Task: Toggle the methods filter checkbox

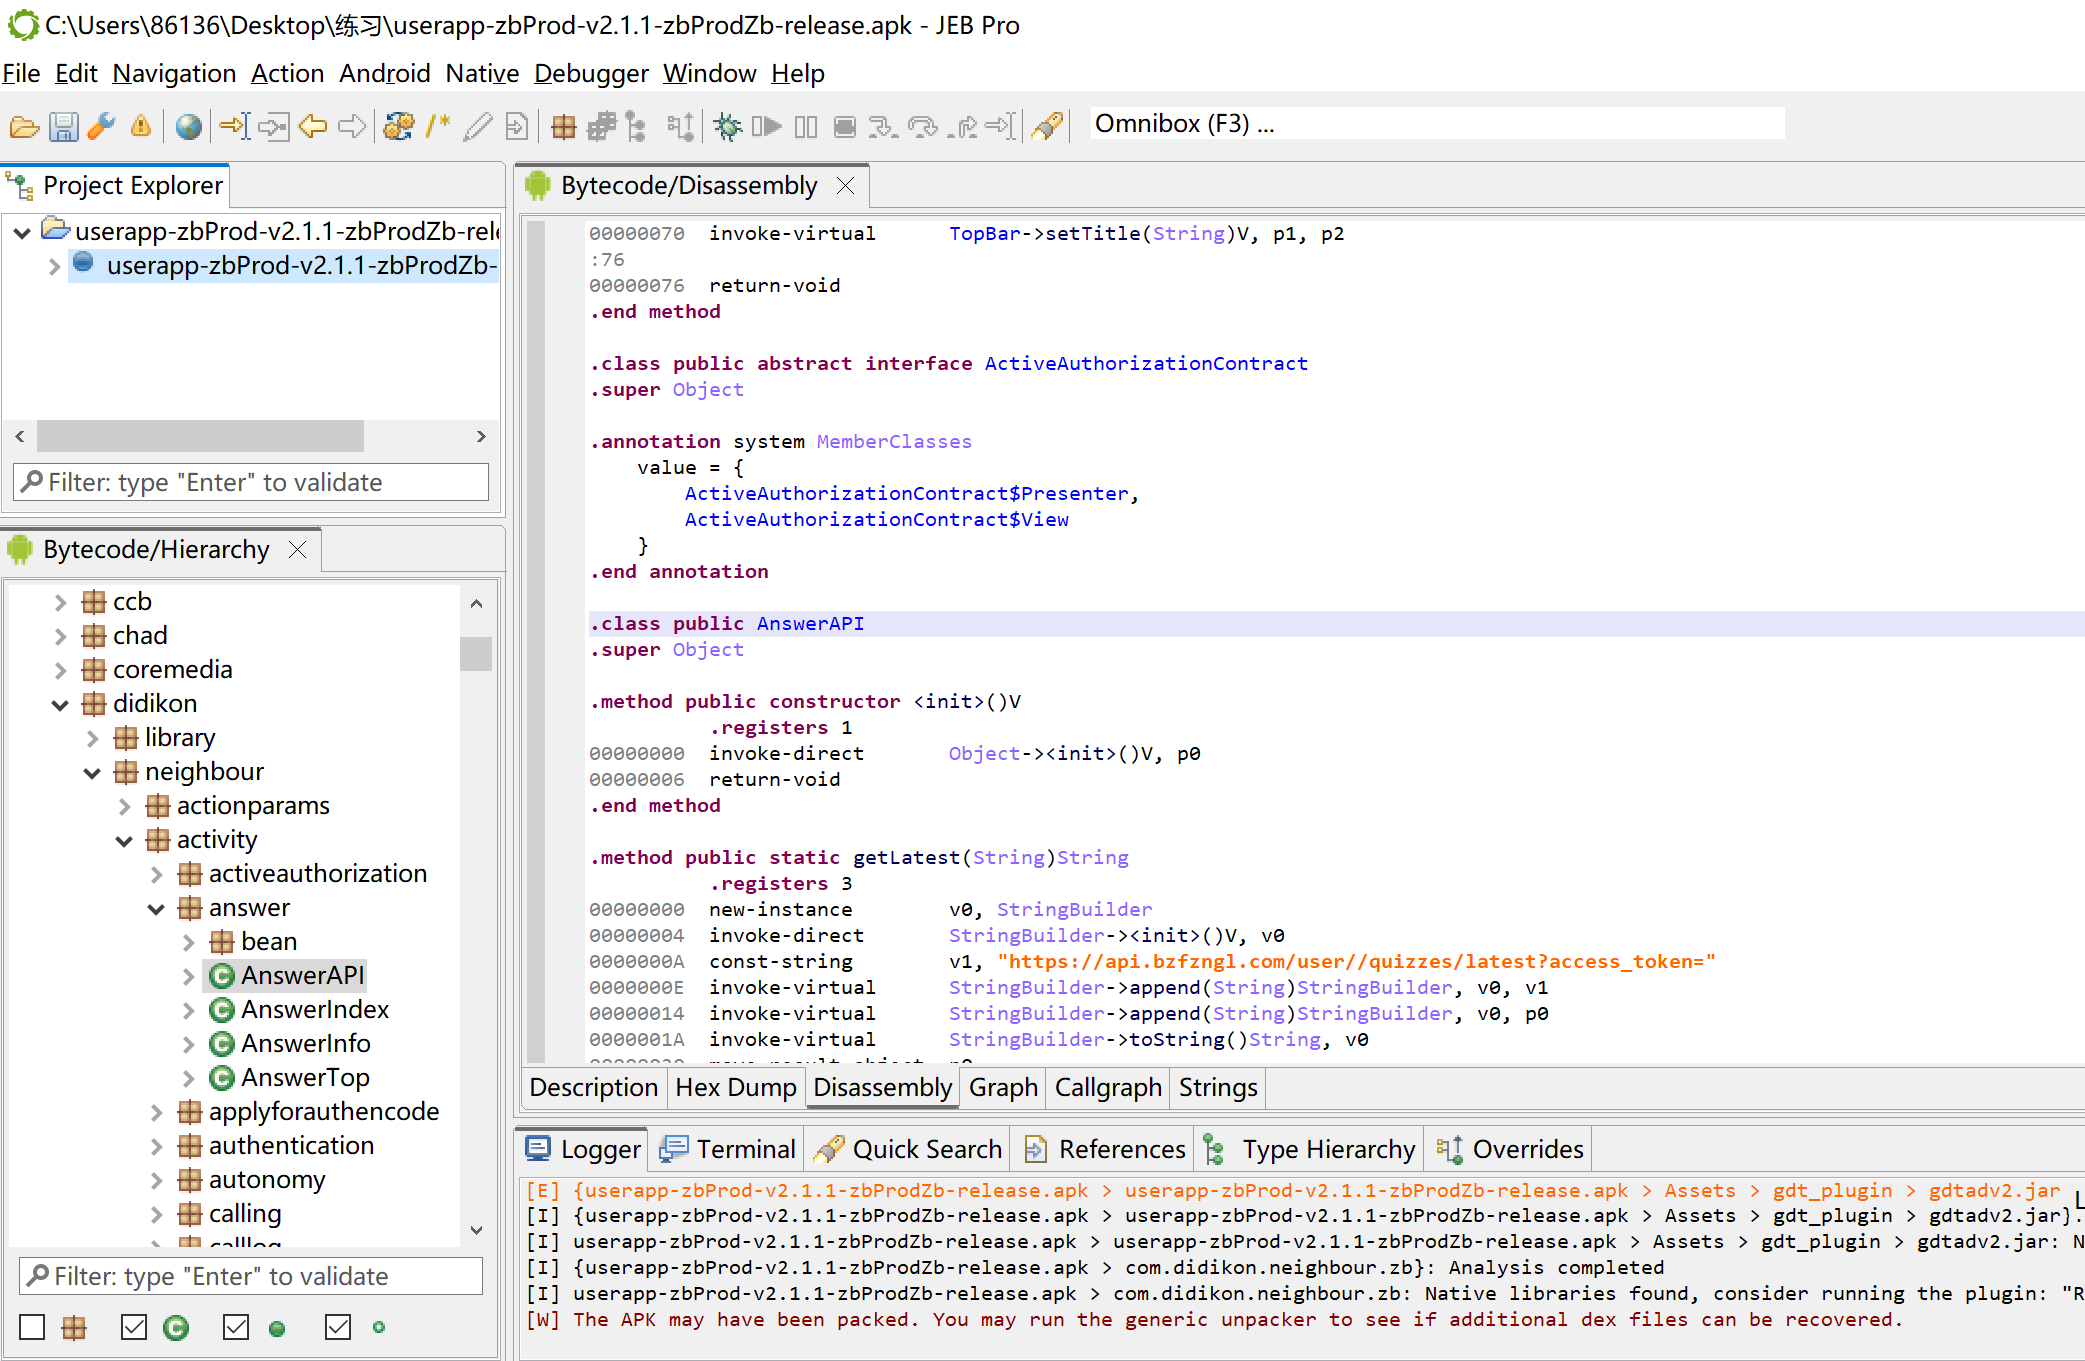Action: [x=236, y=1327]
